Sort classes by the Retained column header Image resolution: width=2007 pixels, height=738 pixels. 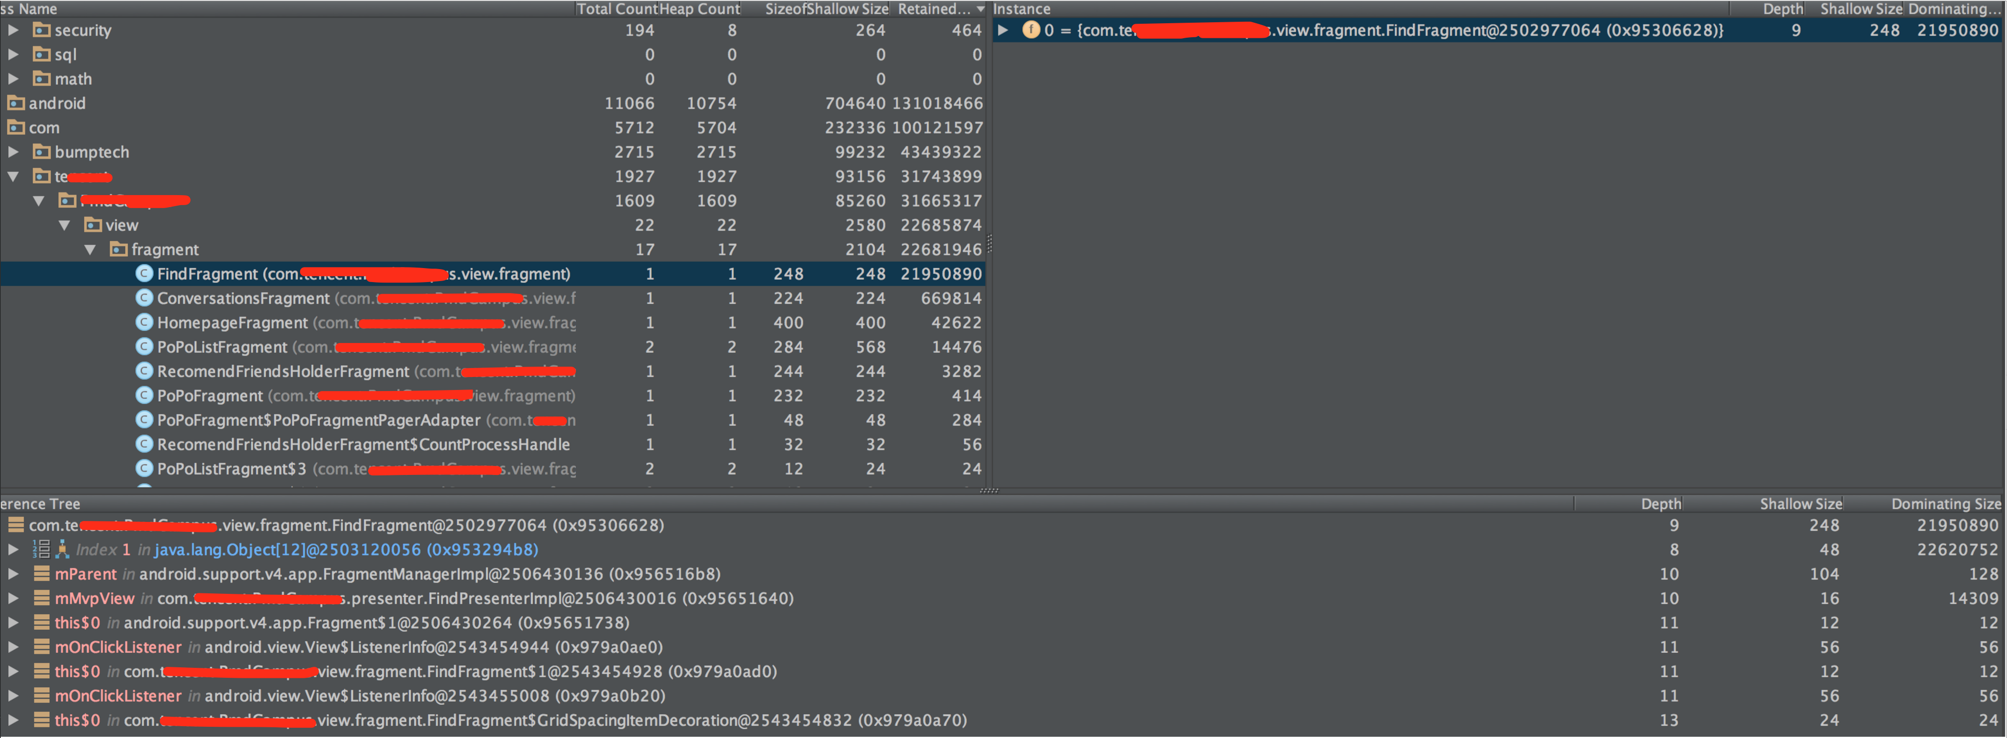[x=938, y=9]
